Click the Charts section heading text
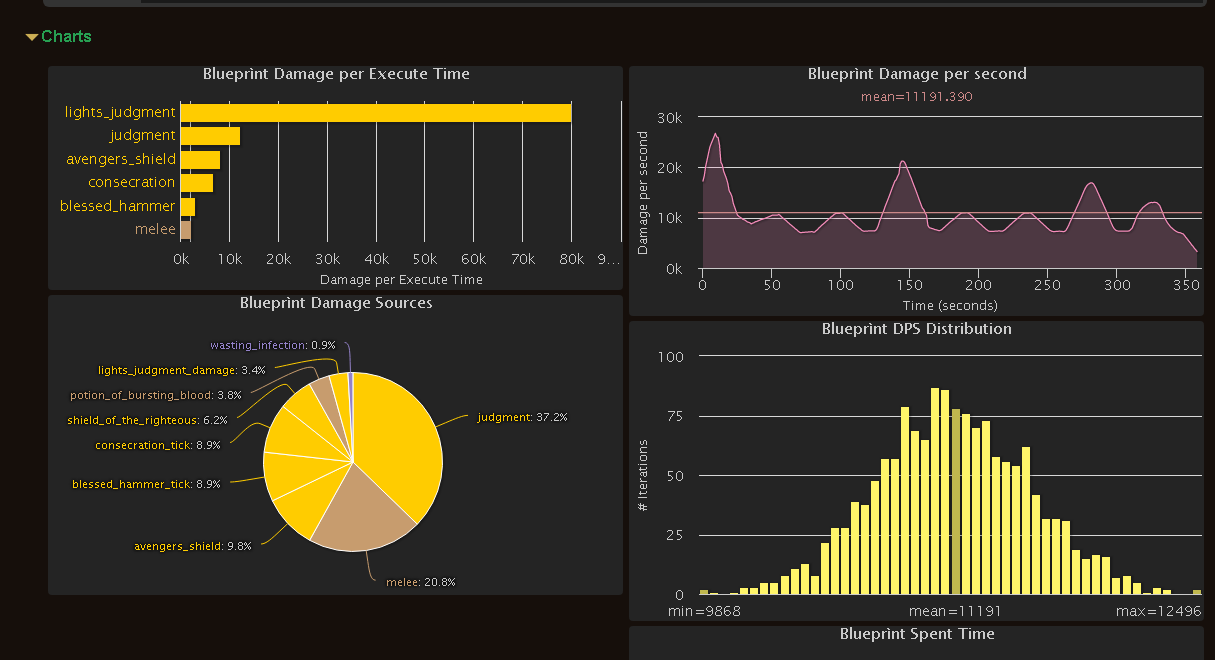Image resolution: width=1215 pixels, height=660 pixels. click(66, 37)
